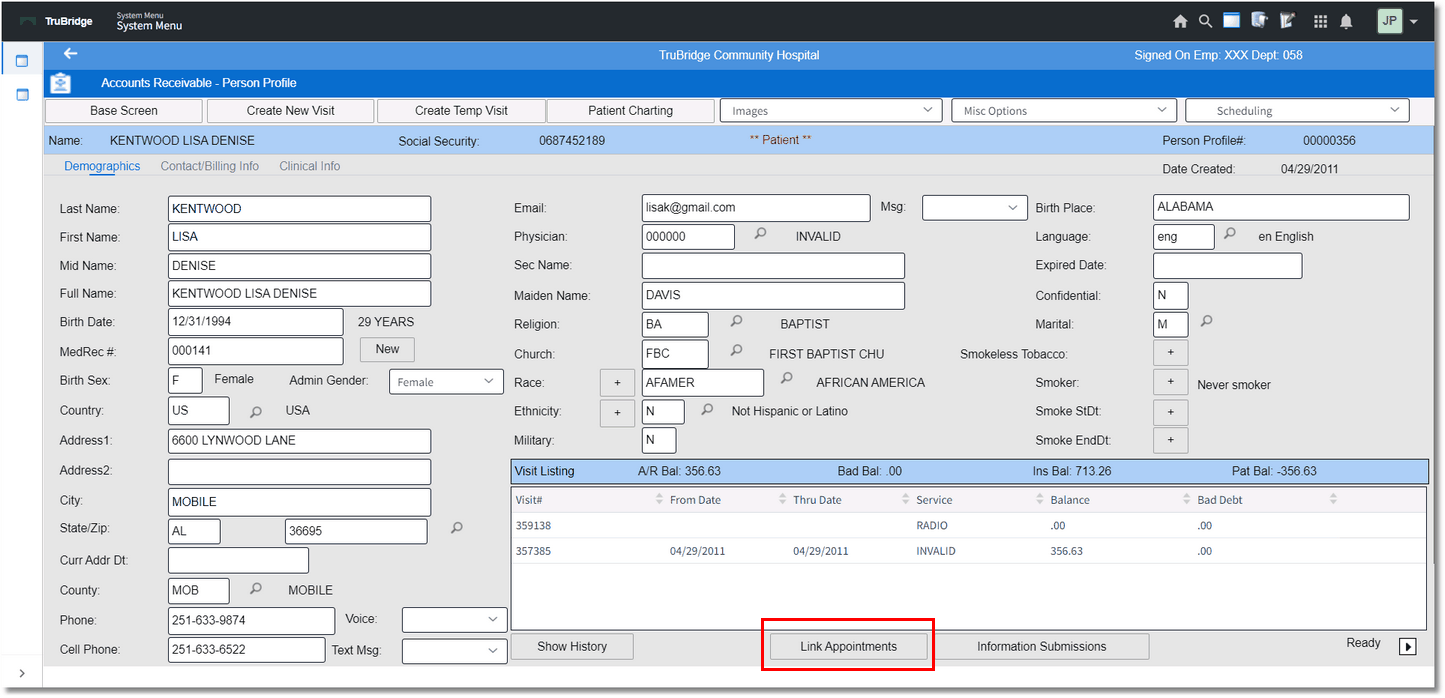Open the notepad with pencil icon
The width and height of the screenshot is (1445, 698).
click(1287, 20)
